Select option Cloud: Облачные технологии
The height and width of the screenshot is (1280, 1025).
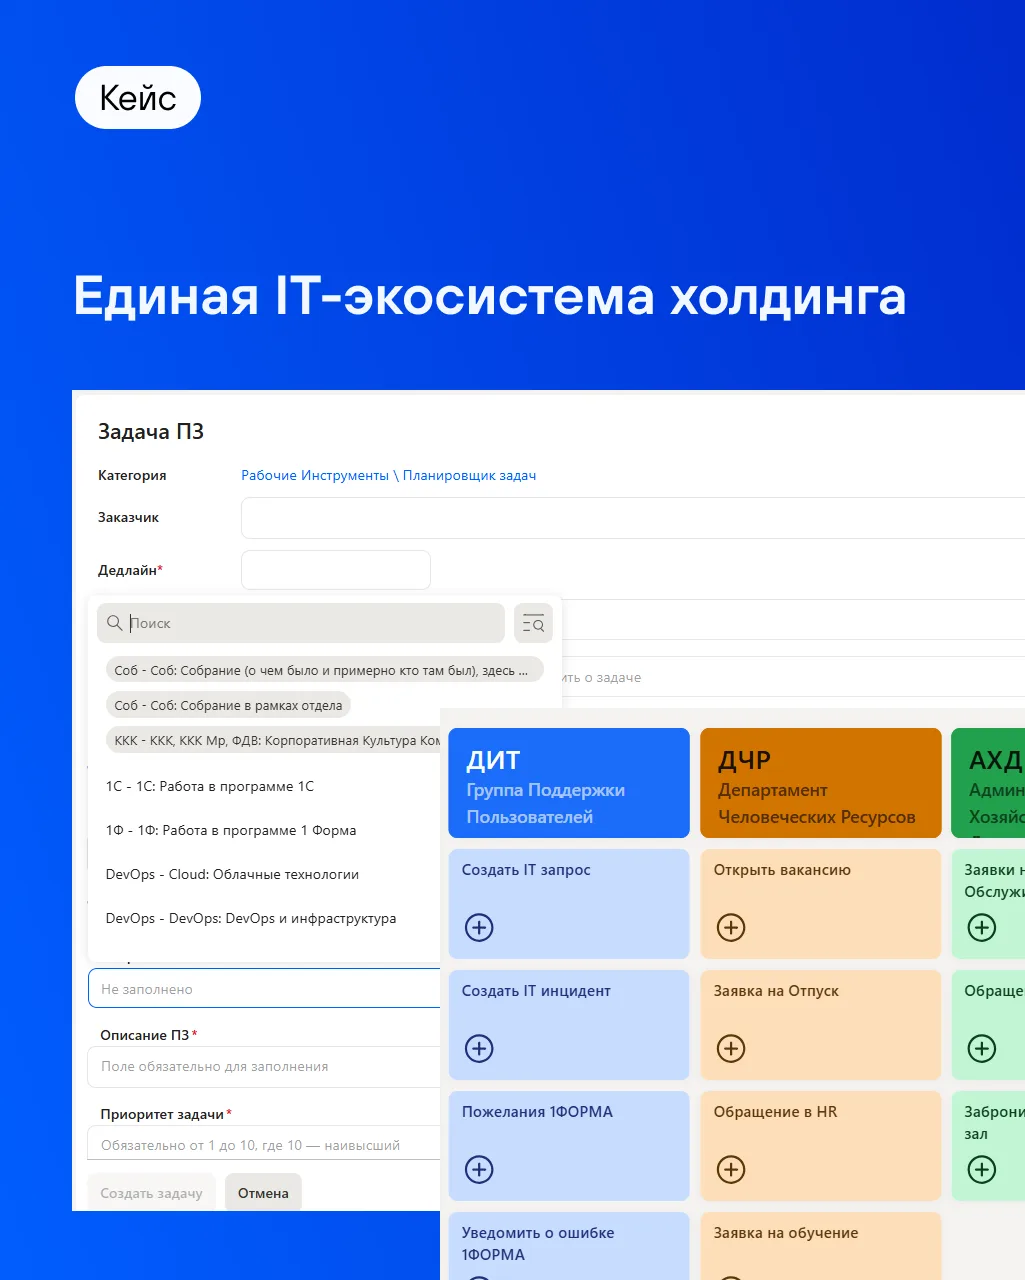click(x=232, y=874)
